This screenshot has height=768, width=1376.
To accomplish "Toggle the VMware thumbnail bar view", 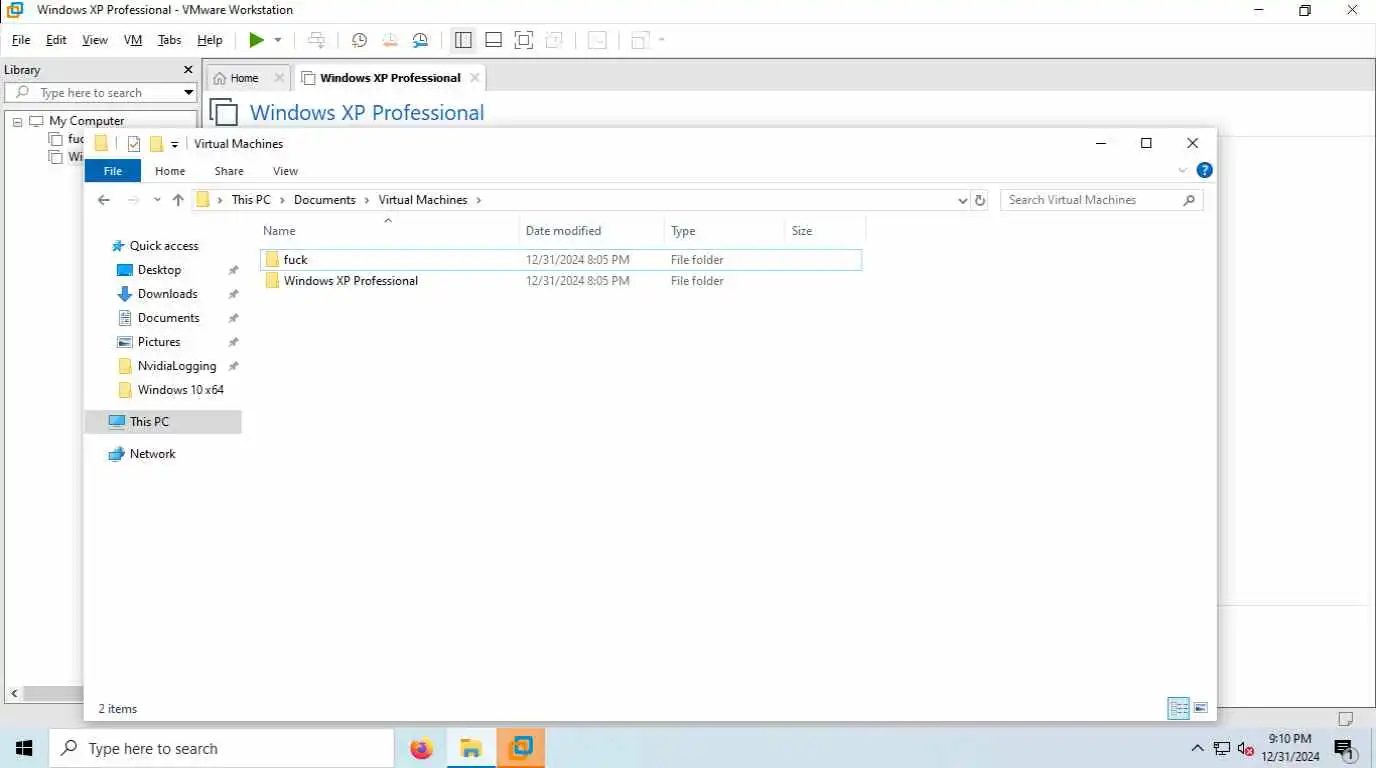I will 493,40.
